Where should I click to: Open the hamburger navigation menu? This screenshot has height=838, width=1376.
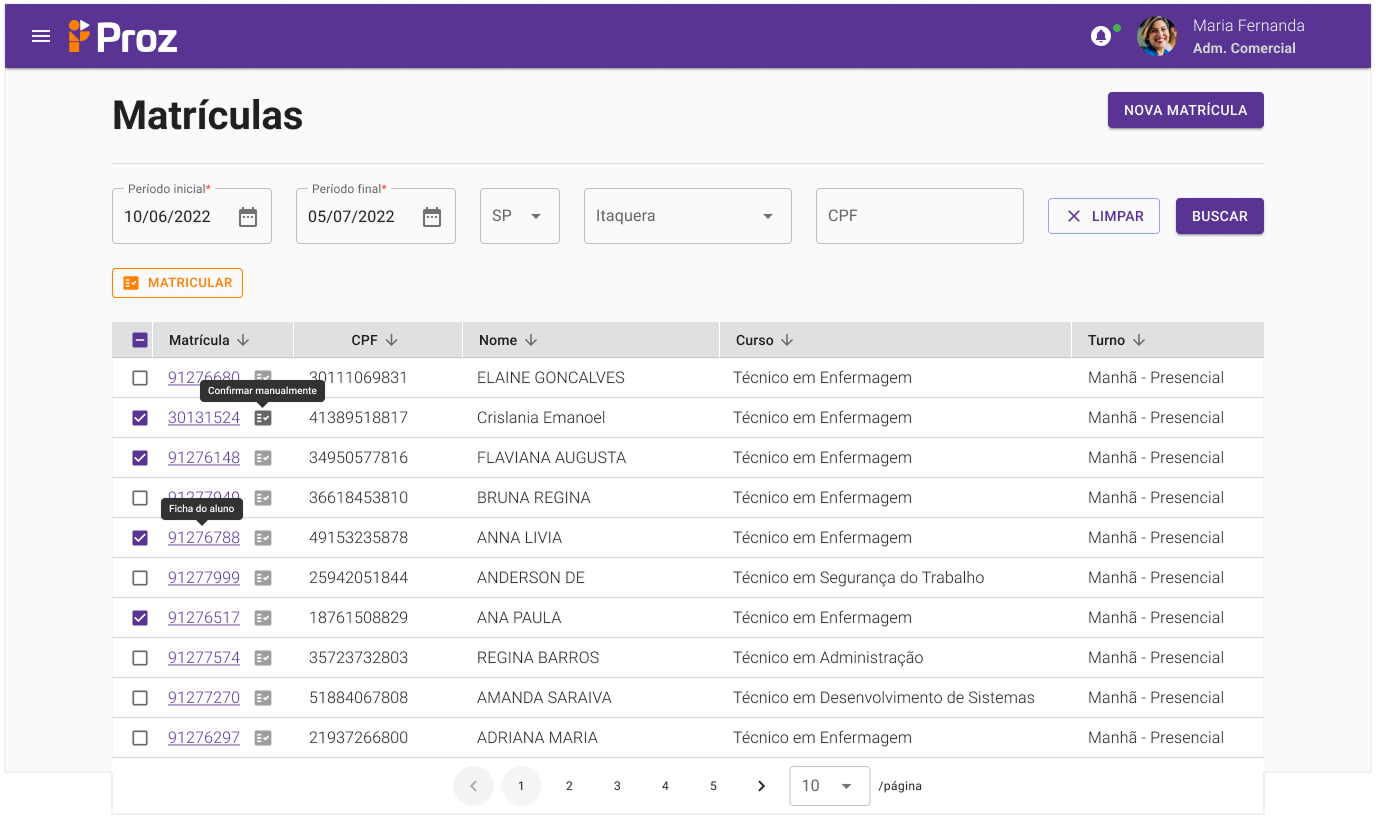[41, 37]
